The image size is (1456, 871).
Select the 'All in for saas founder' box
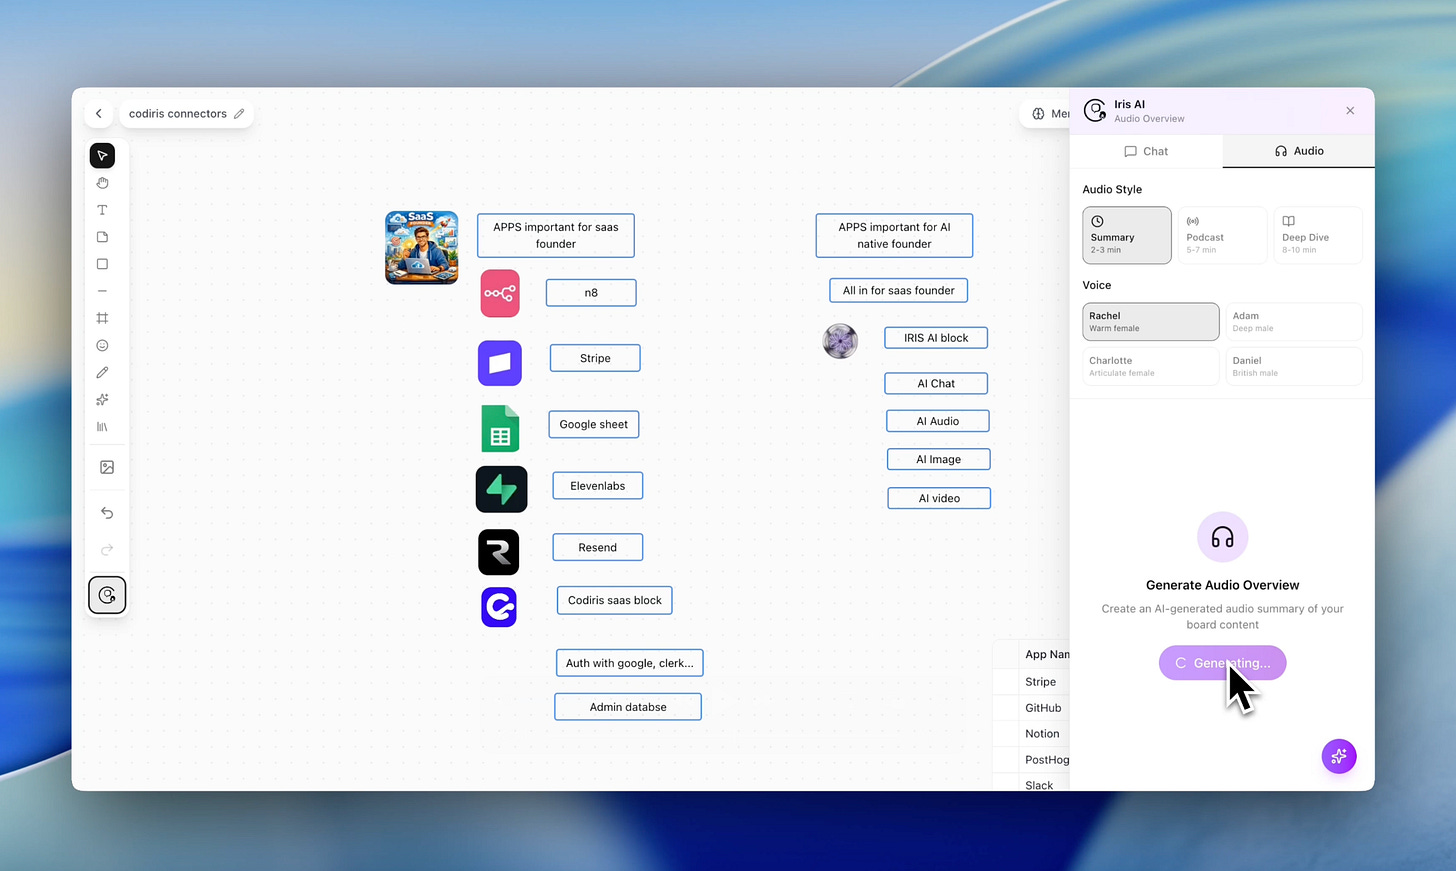click(x=899, y=290)
